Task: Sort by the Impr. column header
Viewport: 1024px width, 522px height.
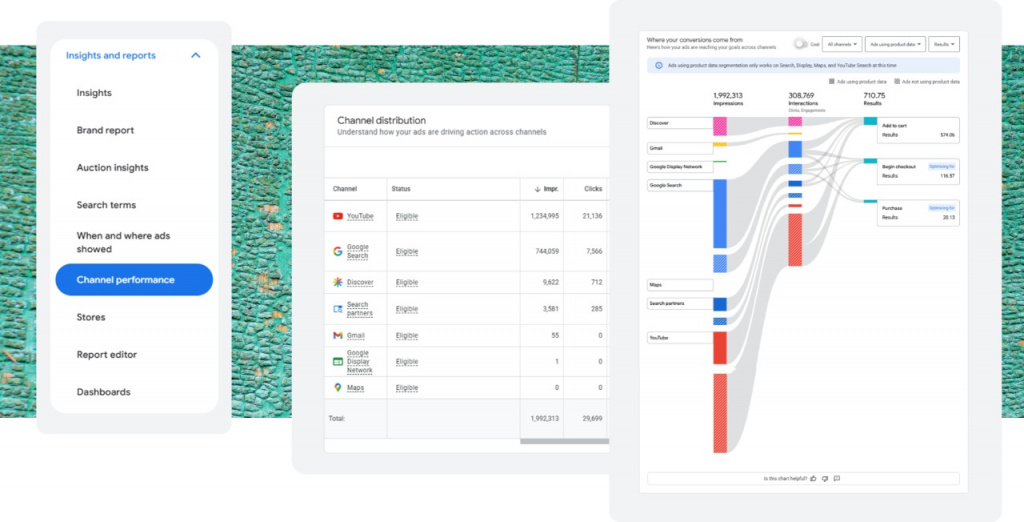Action: 546,189
